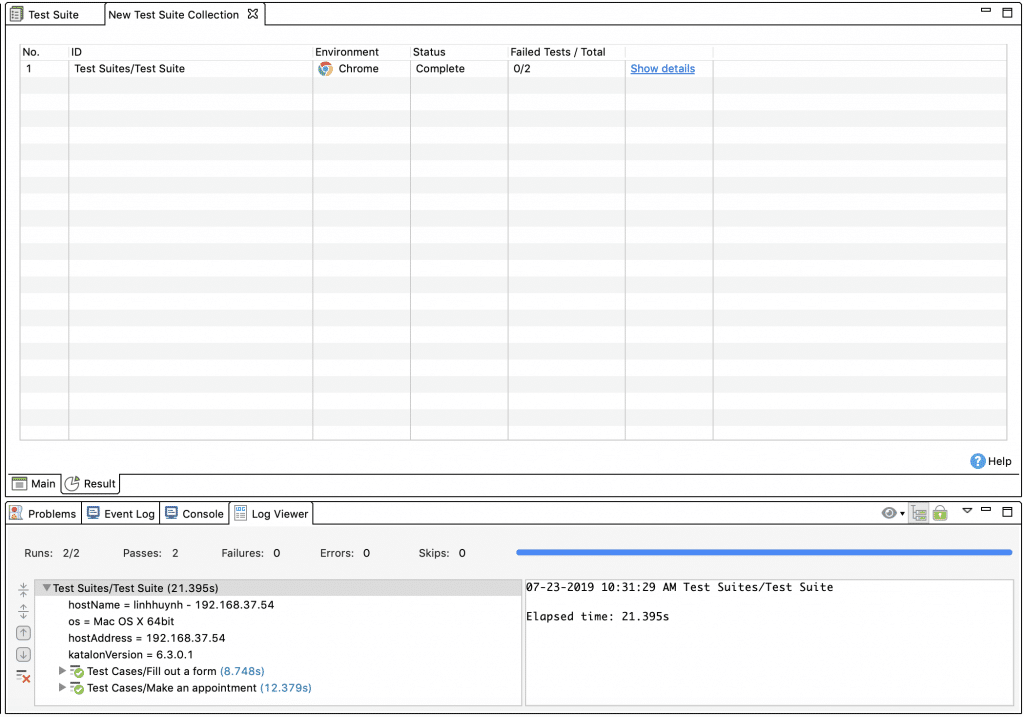Screen dimensions: 1024x717
Task: Go to next failure down arrow
Action: coord(24,654)
